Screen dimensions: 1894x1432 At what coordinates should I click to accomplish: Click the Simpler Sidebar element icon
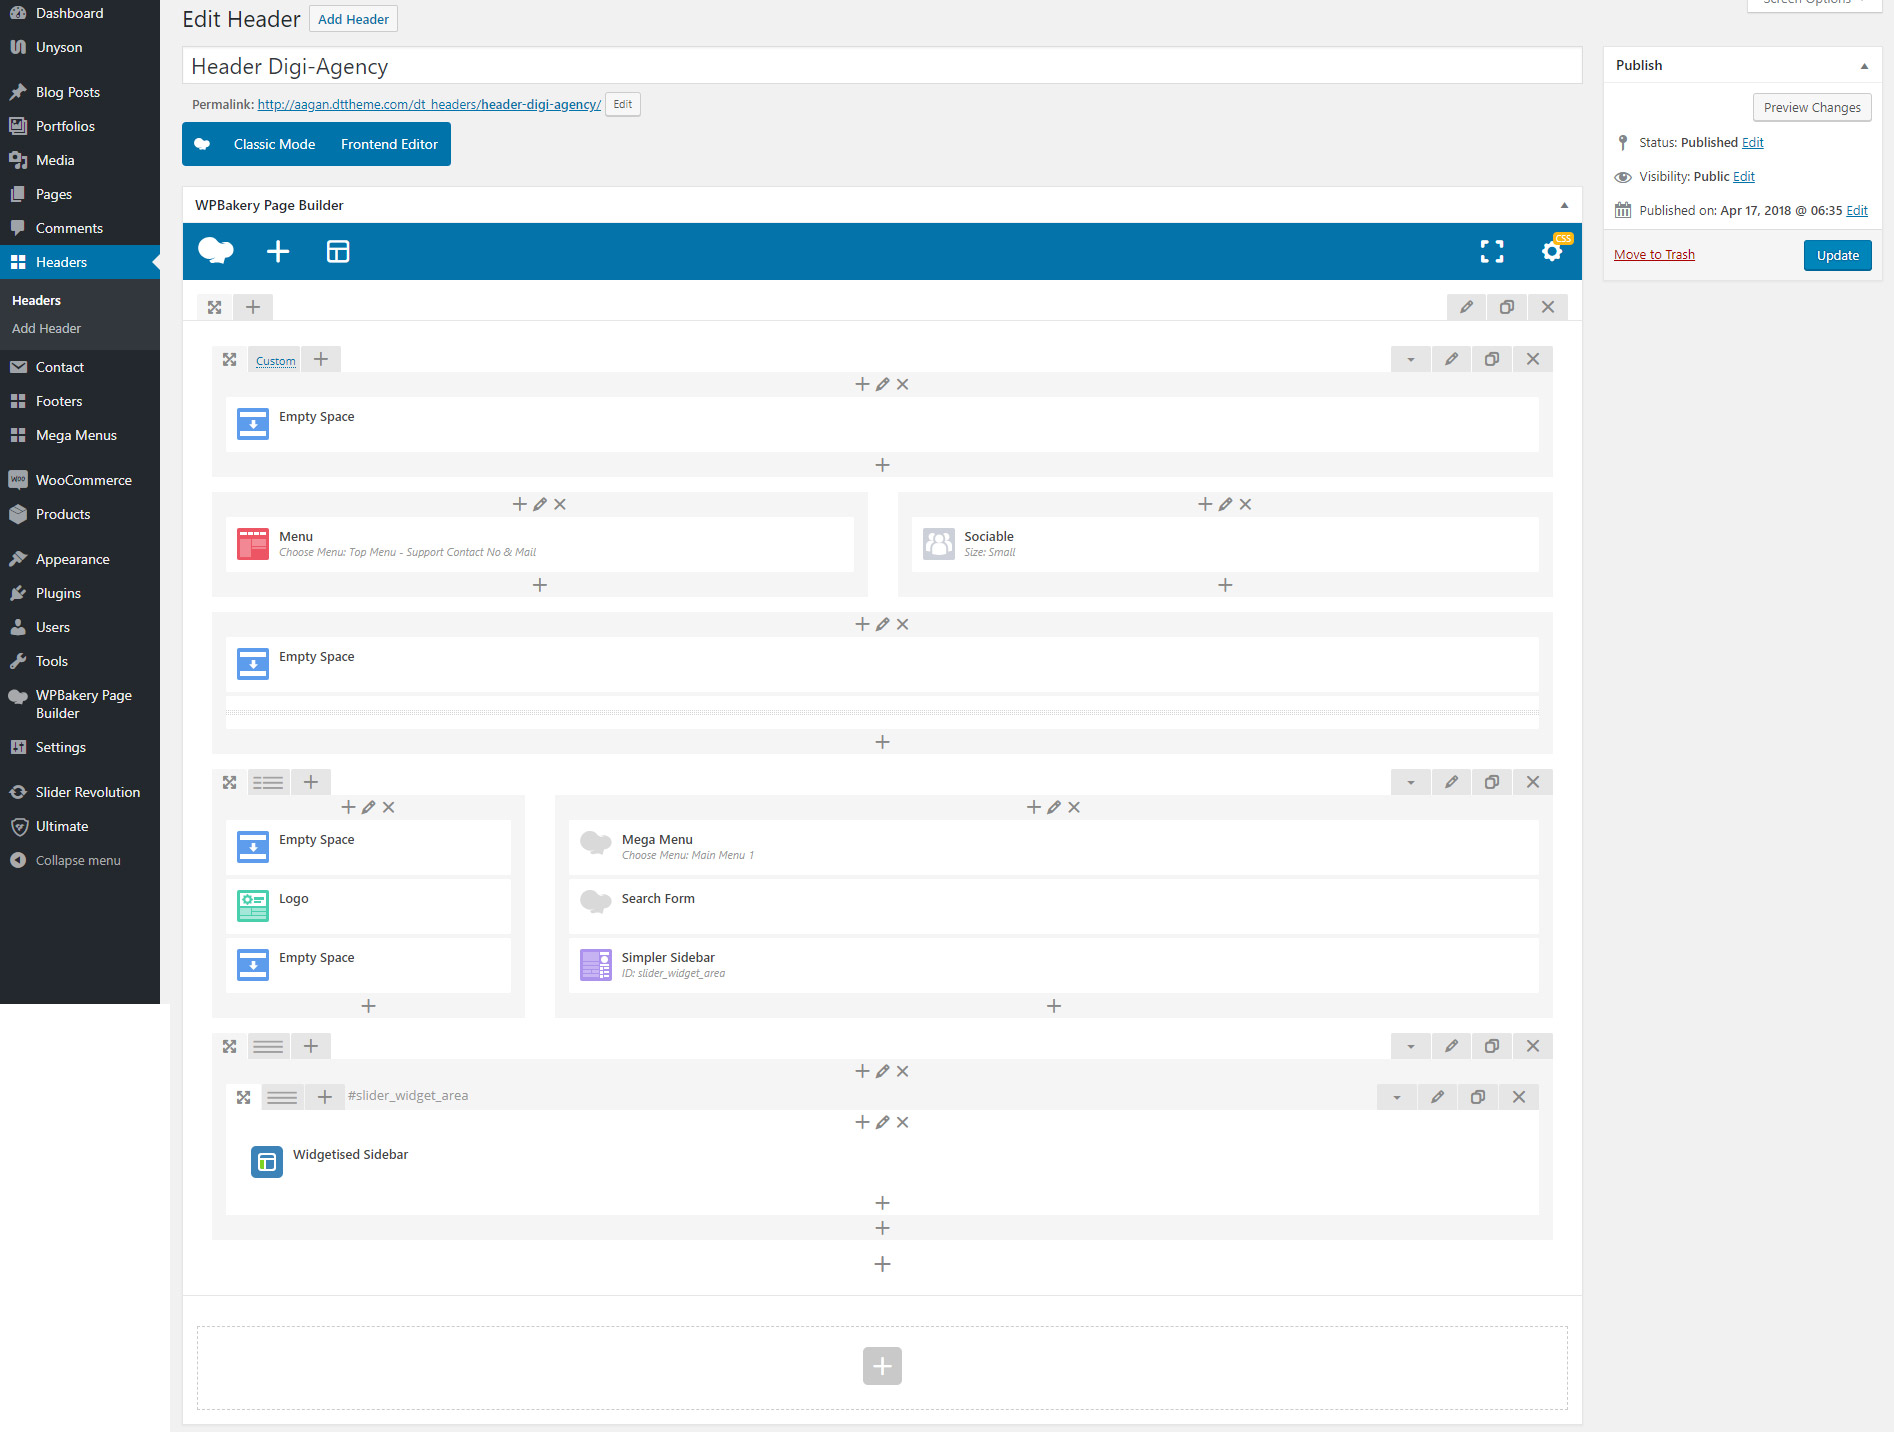(596, 965)
